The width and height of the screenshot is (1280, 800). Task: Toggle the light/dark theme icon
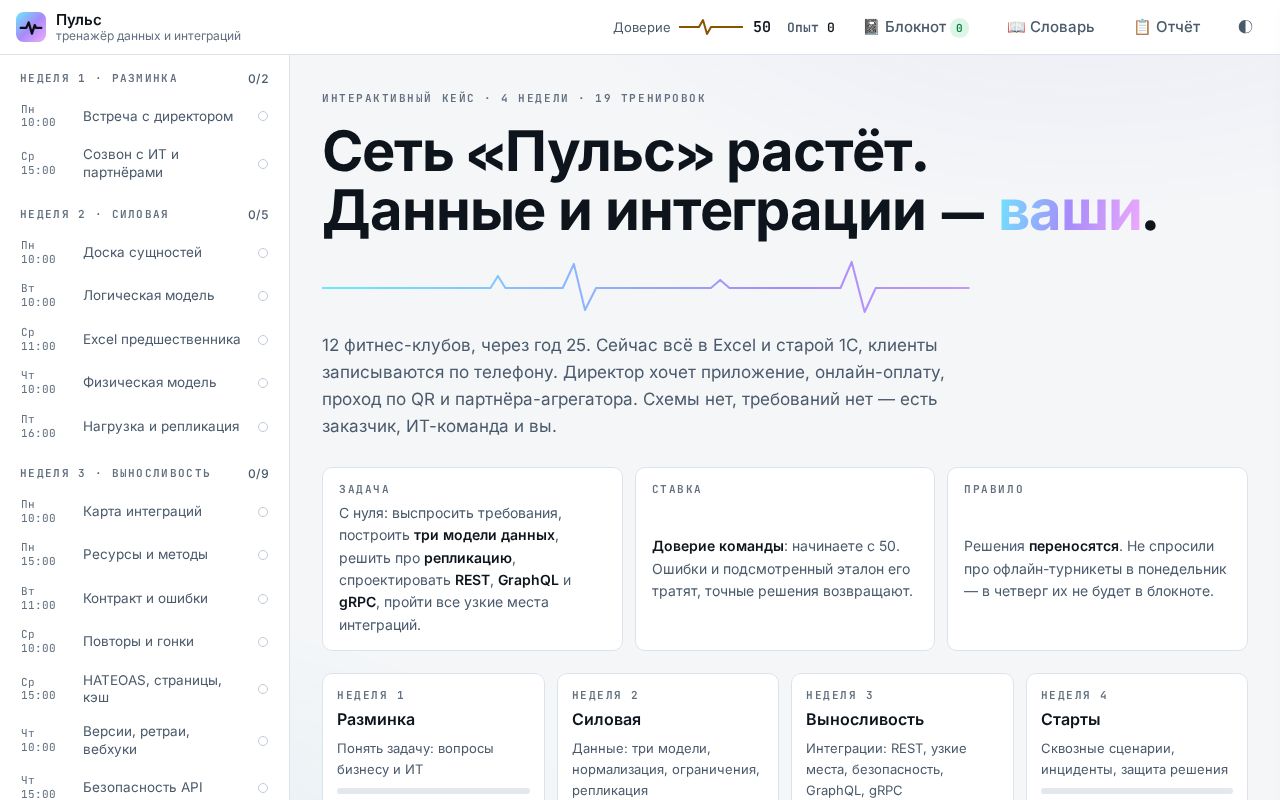[x=1245, y=27]
